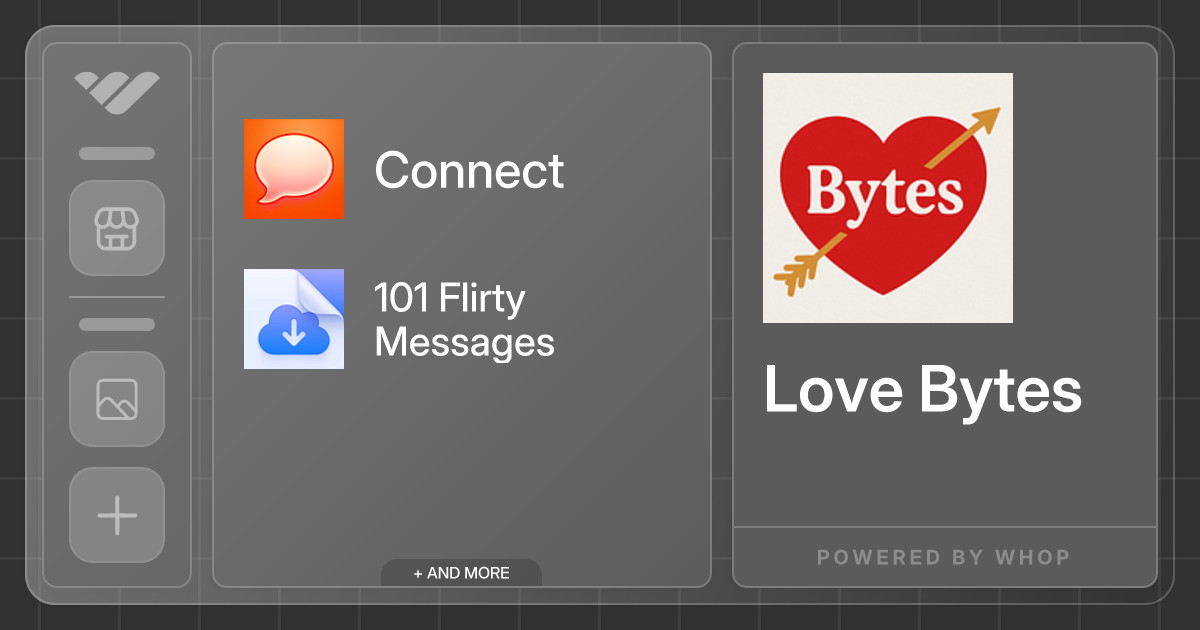
Task: Click the Whop logo in the sidebar
Action: (x=116, y=92)
